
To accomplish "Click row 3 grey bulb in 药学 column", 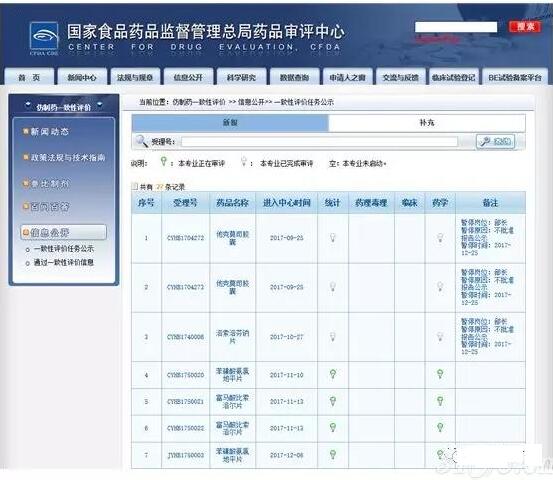I will coord(440,336).
